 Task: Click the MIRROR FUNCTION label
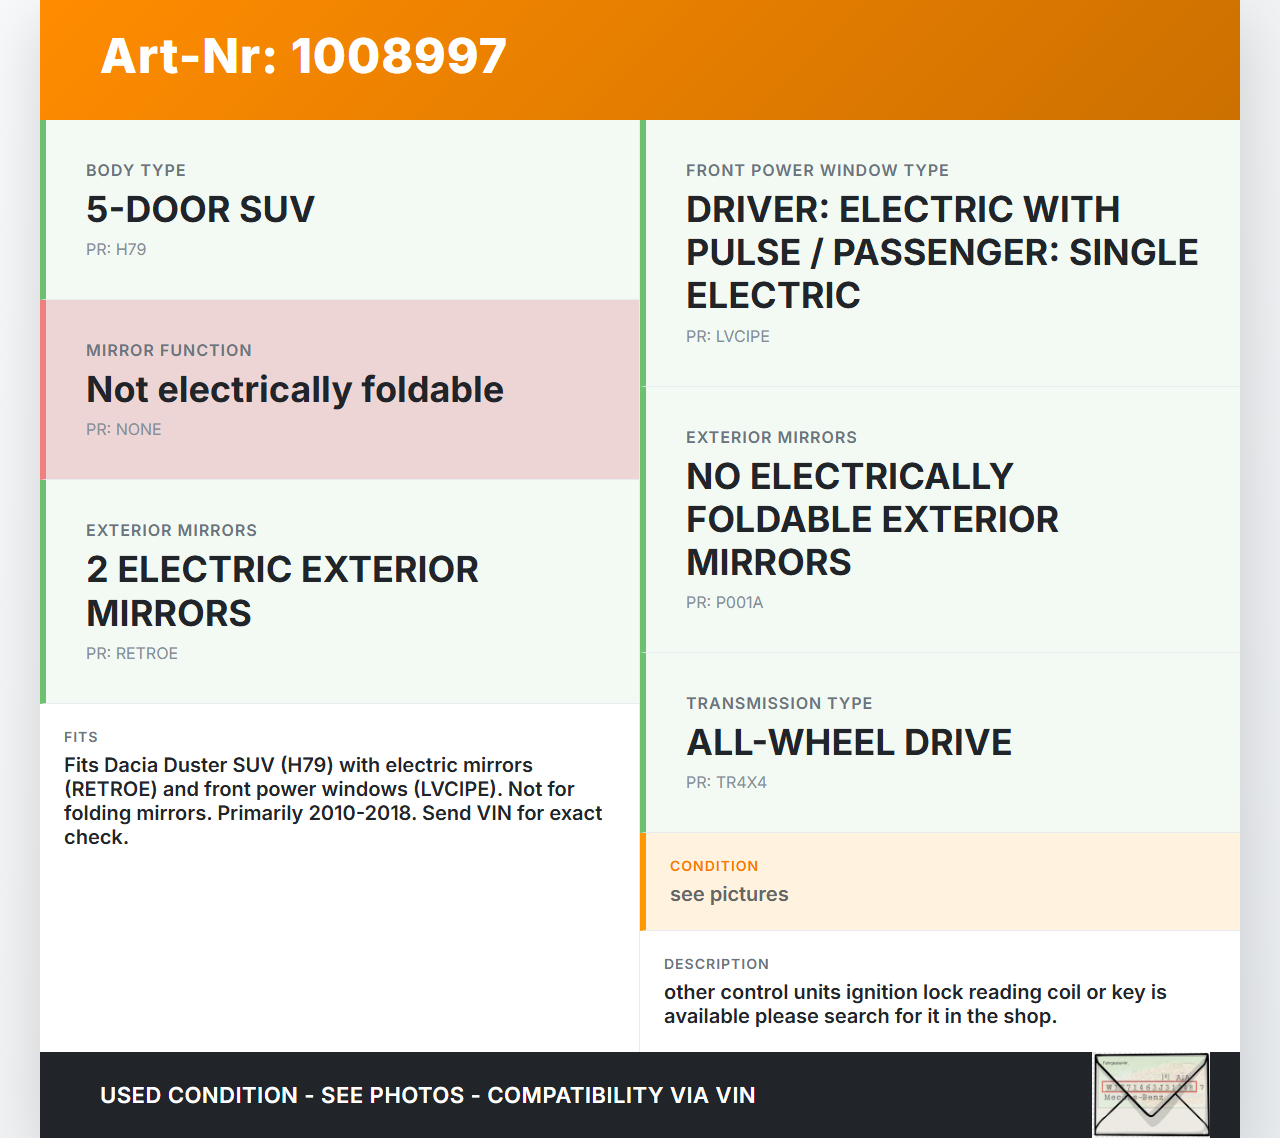click(x=169, y=351)
